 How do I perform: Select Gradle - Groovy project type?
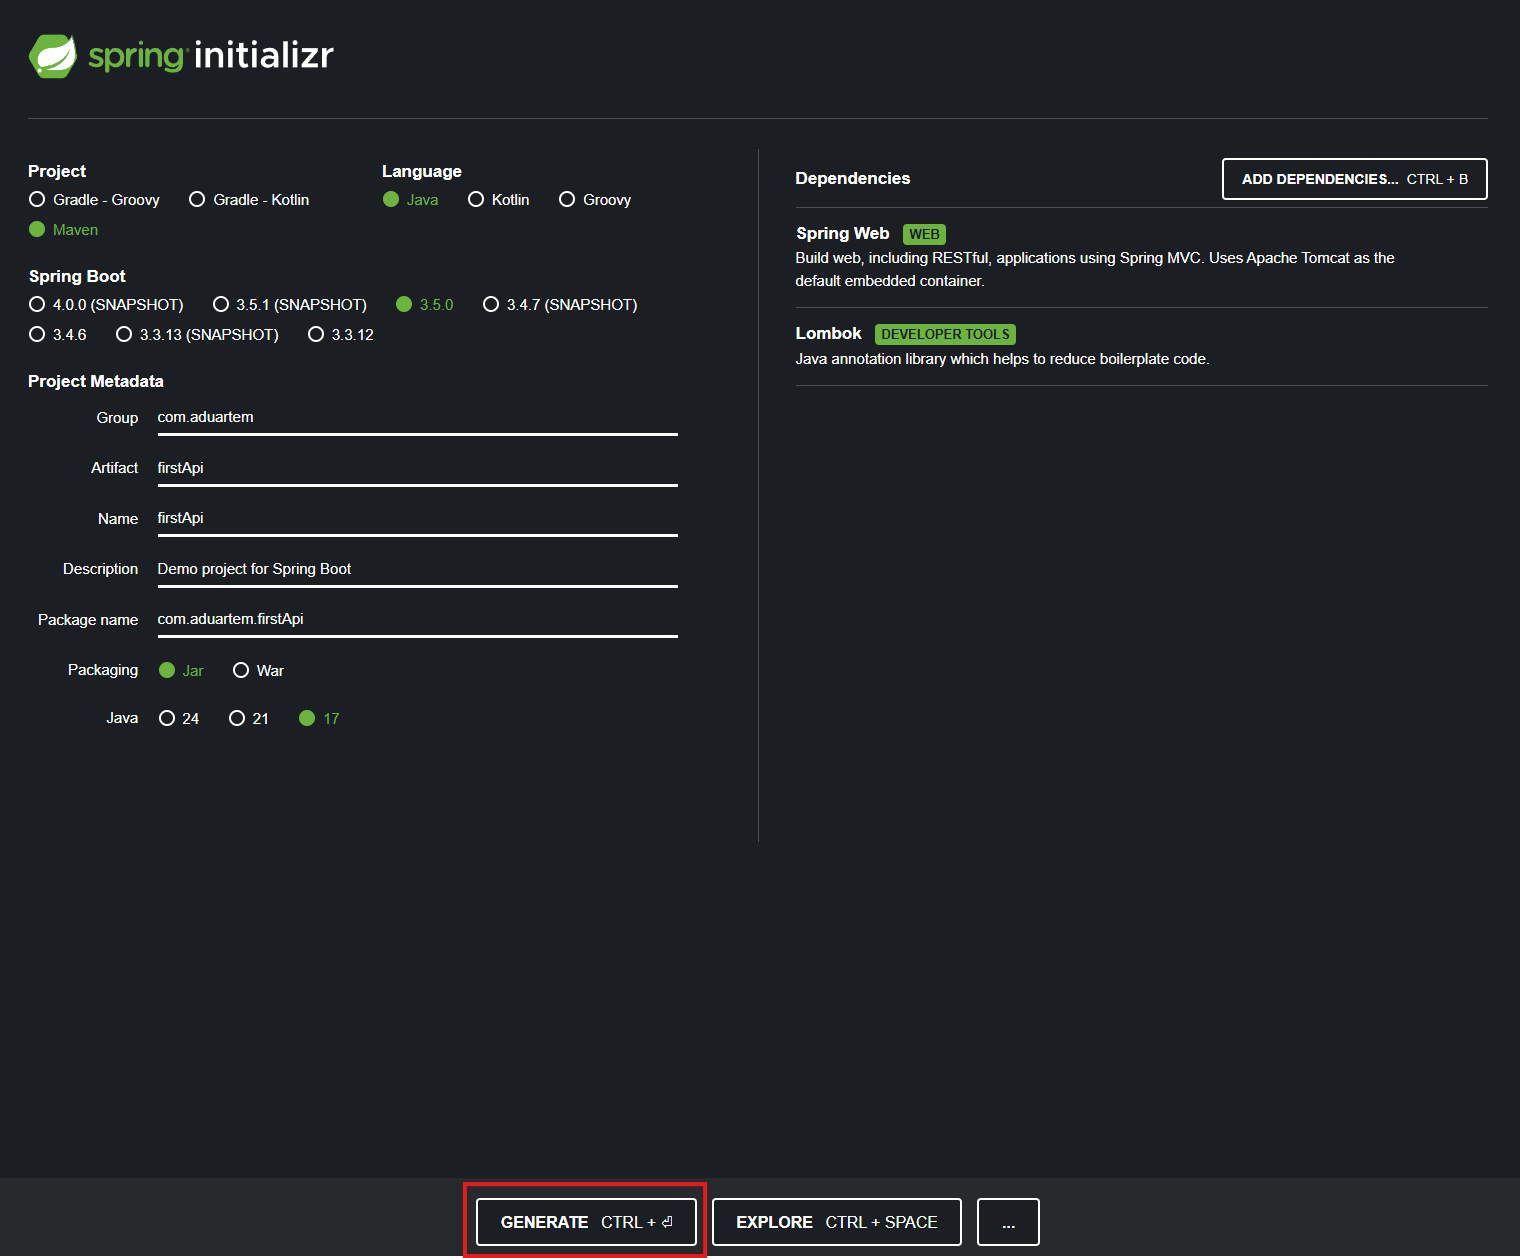(x=94, y=200)
